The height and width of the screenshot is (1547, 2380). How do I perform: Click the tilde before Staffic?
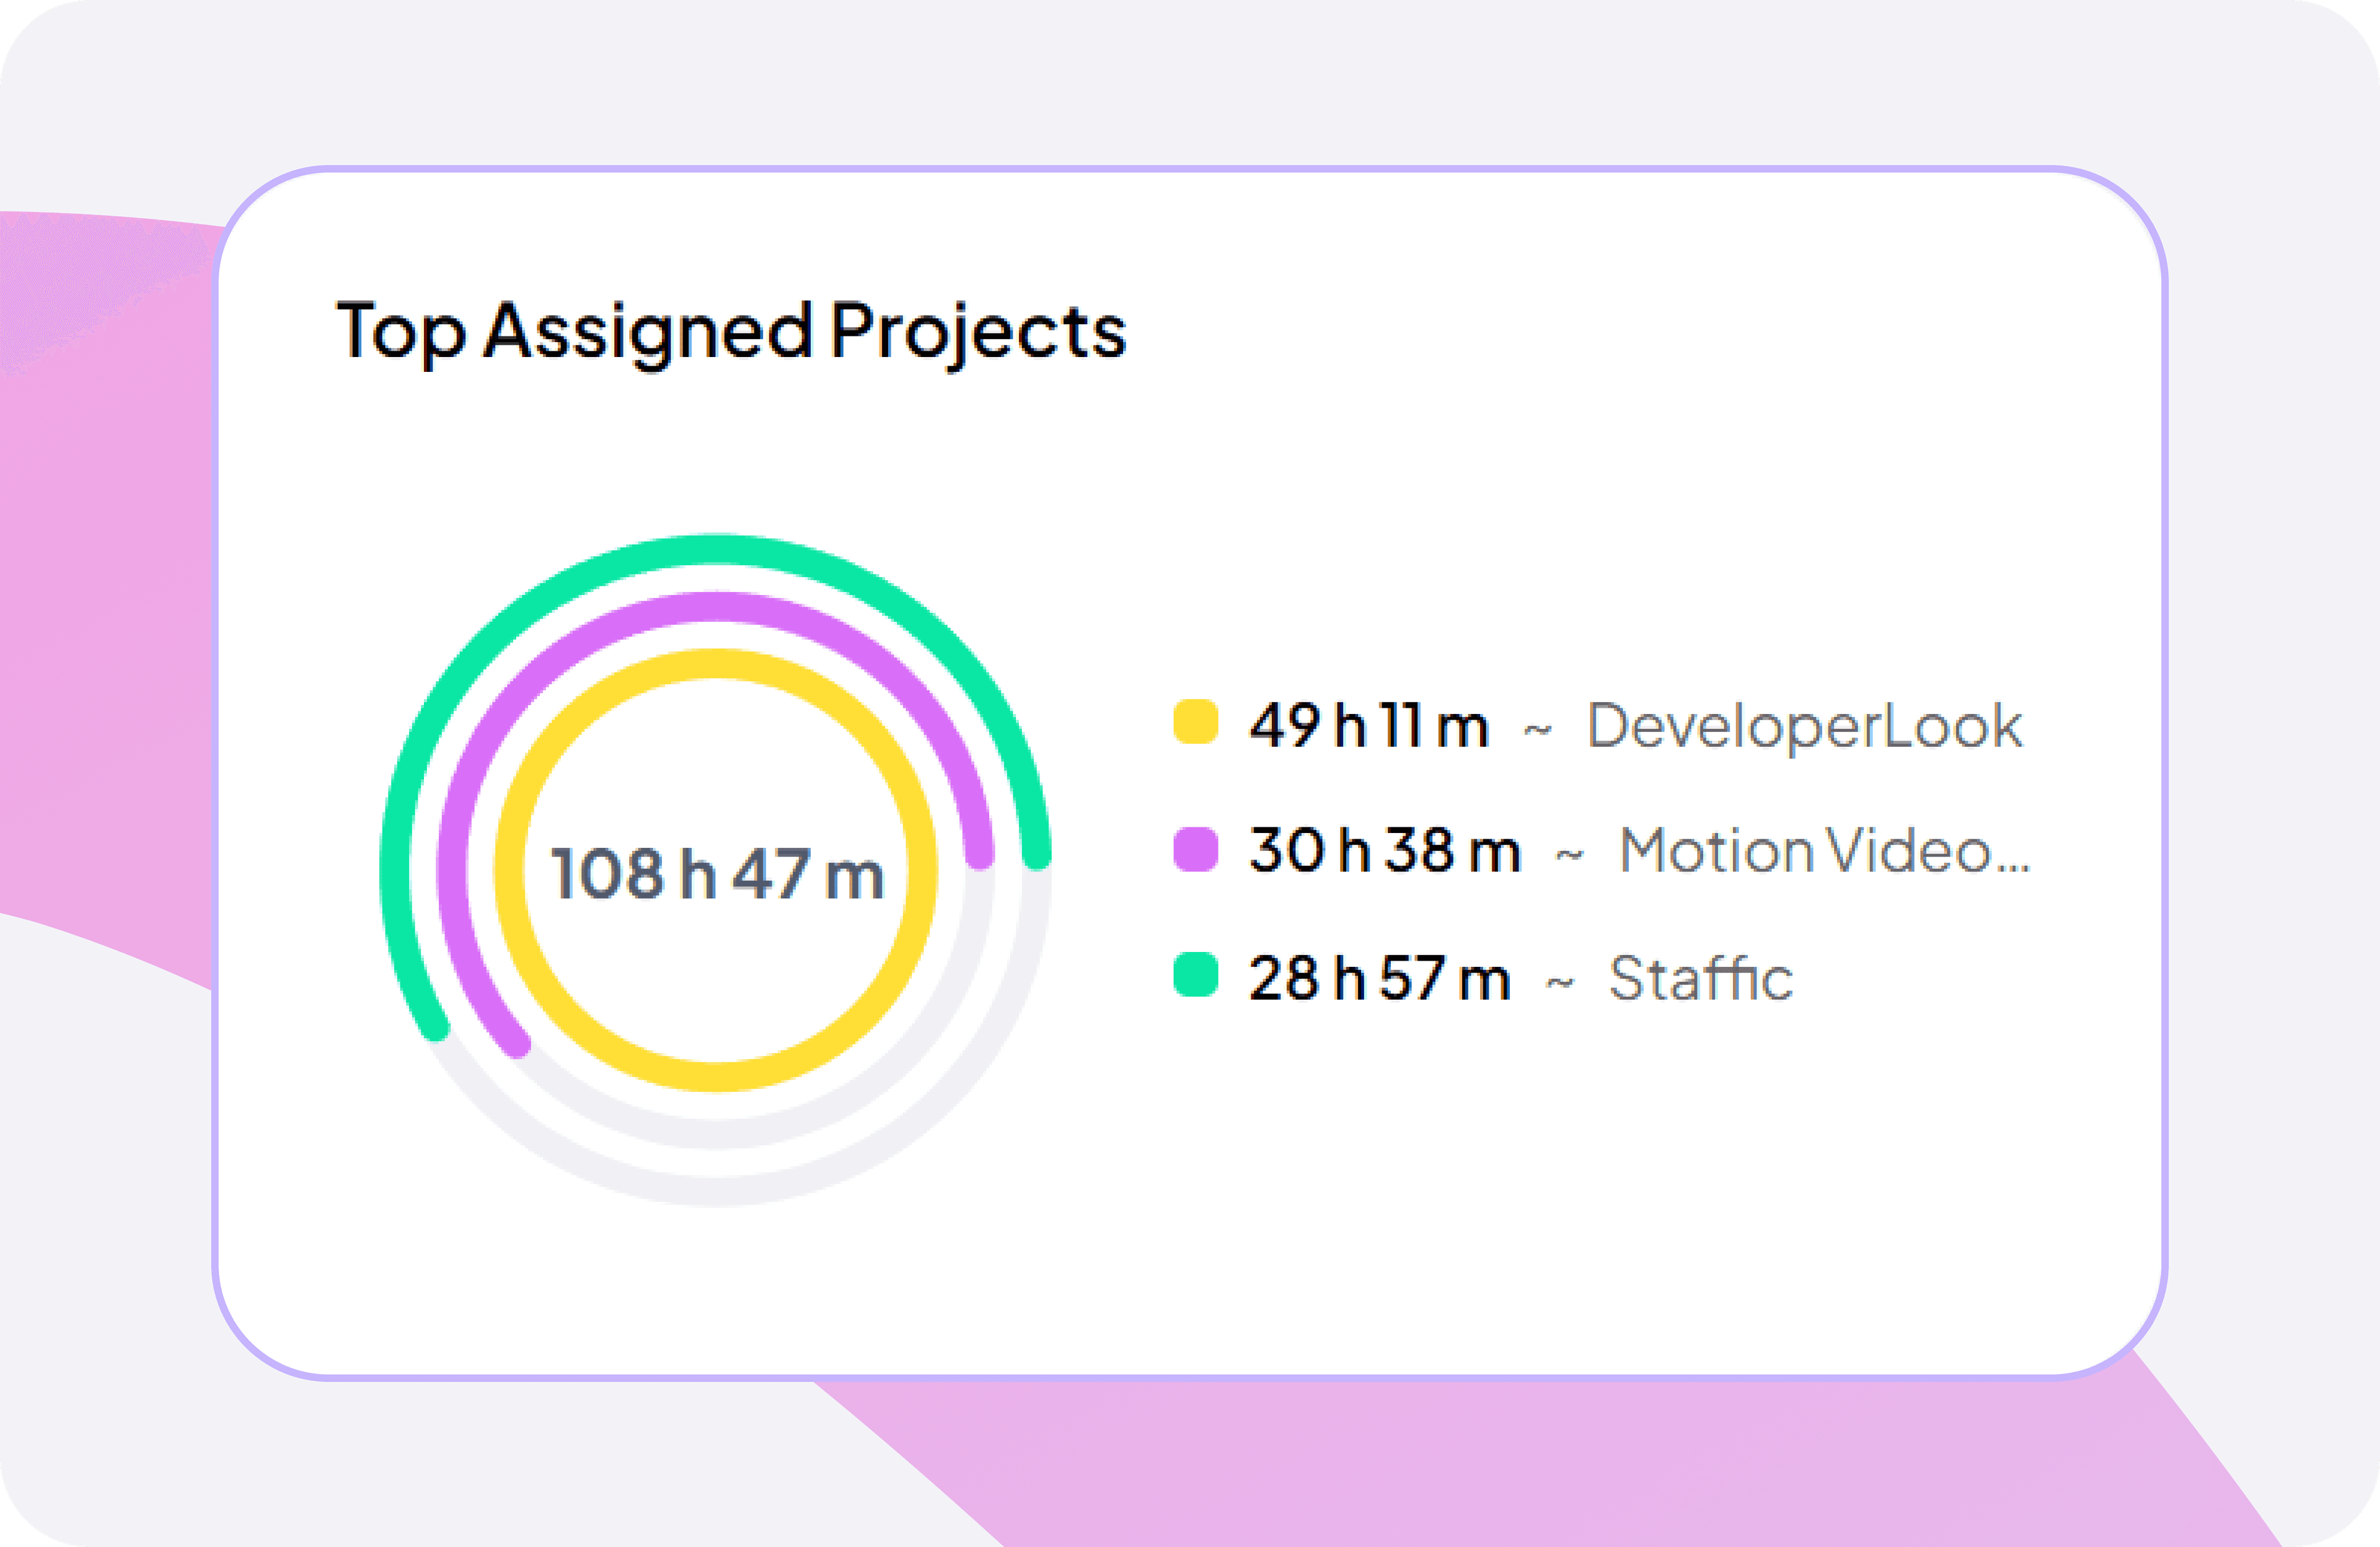1560,984
